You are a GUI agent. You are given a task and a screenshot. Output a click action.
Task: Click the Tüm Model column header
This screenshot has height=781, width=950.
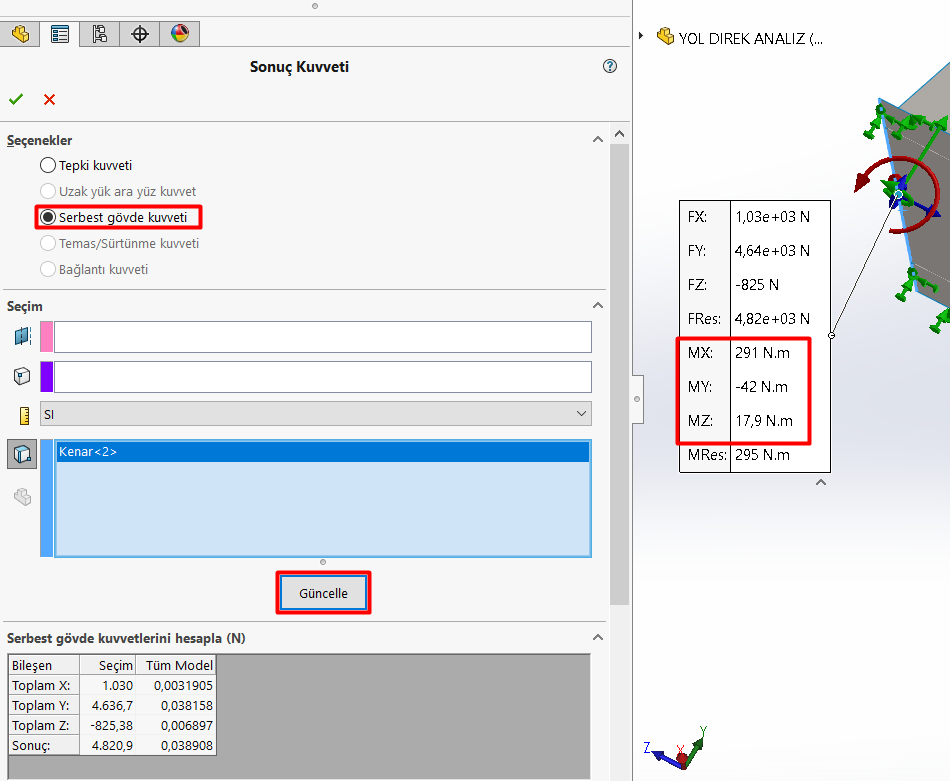pos(175,665)
